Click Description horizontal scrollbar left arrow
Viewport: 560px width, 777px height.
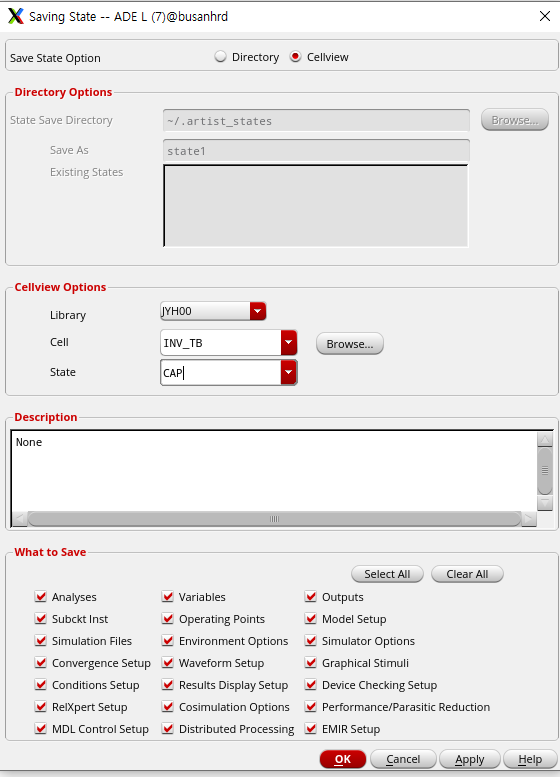pos(19,519)
